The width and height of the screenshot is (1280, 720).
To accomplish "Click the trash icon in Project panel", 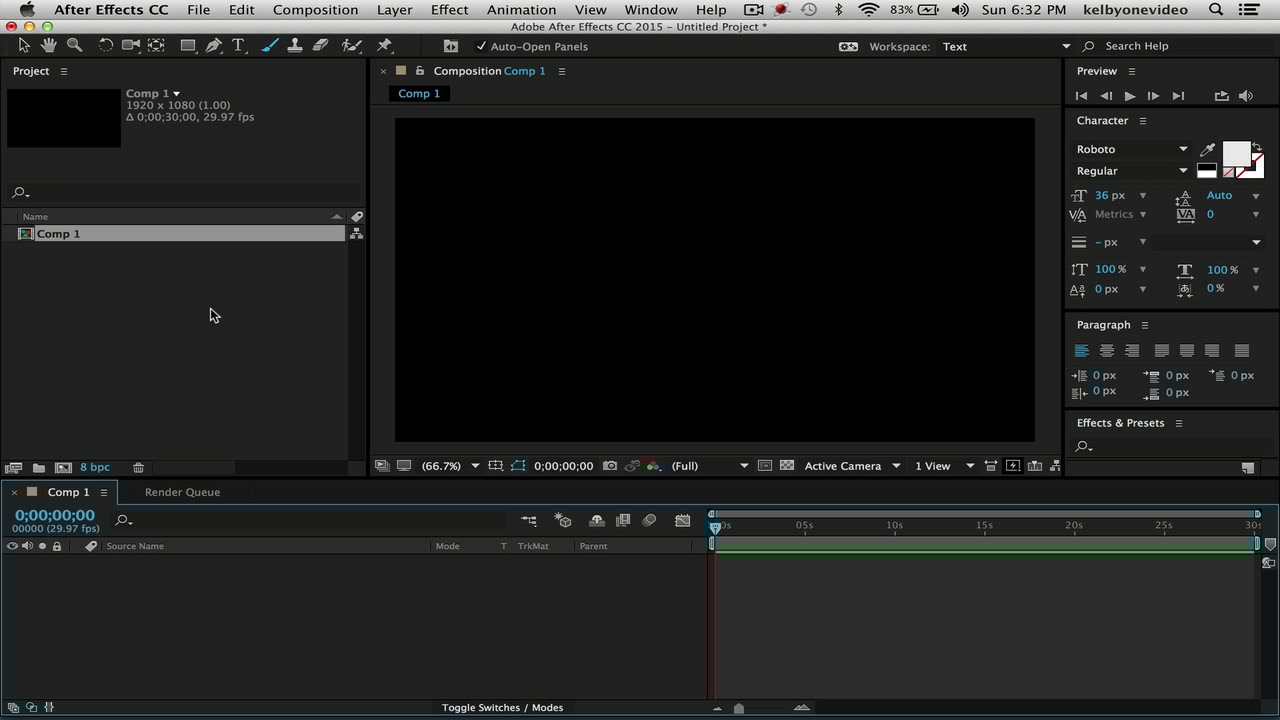I will [138, 467].
